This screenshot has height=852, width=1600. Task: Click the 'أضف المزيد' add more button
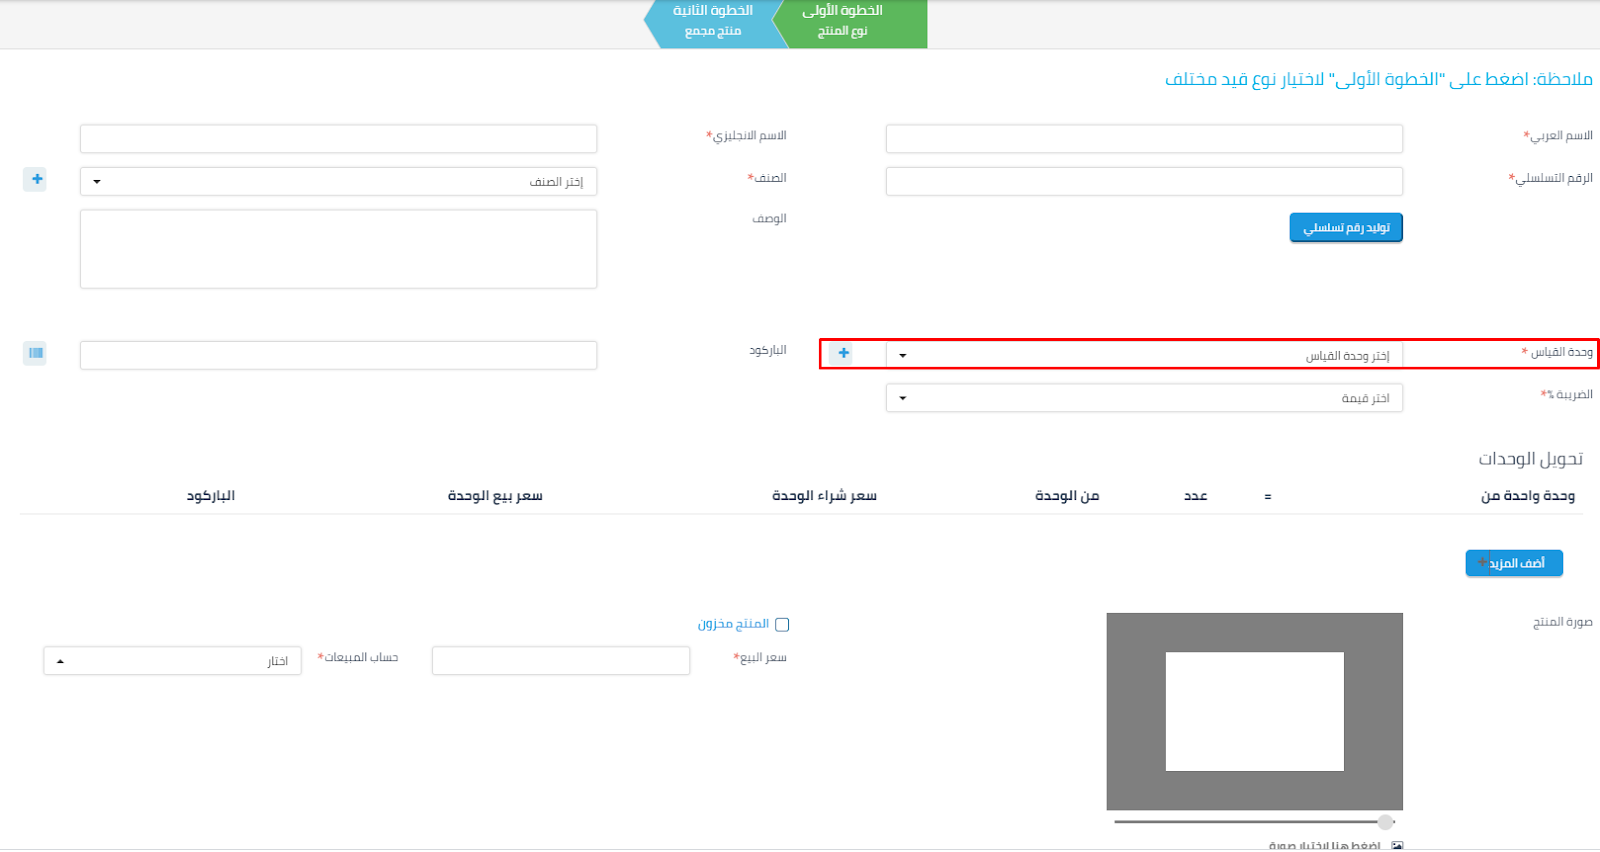pos(1514,563)
